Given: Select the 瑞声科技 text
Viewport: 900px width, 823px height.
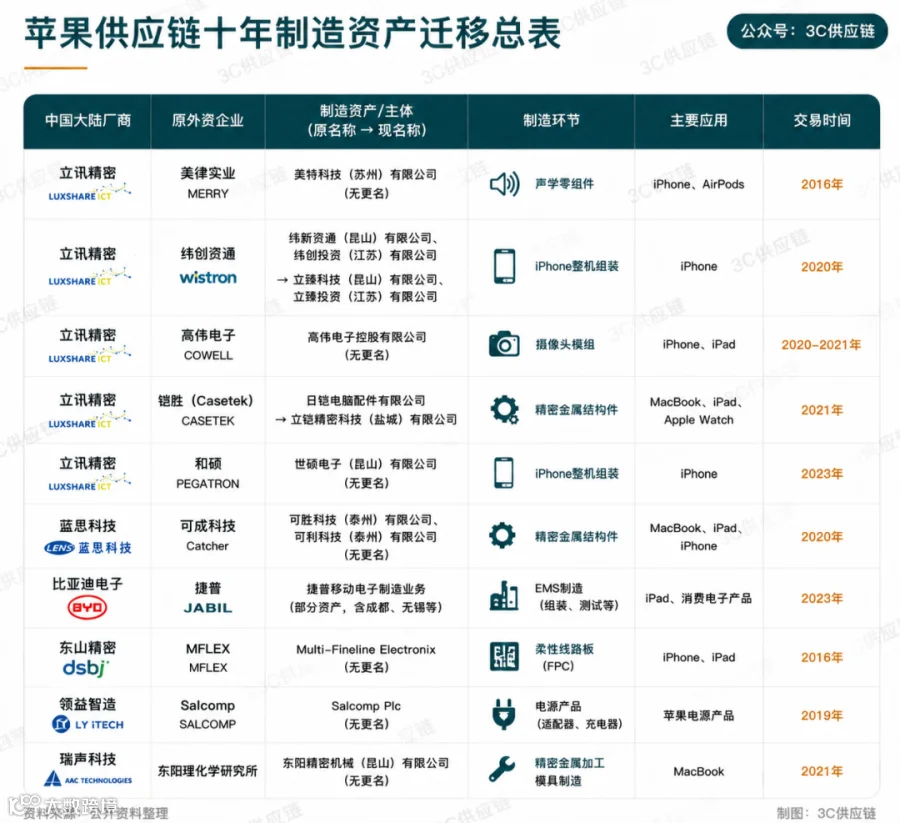Looking at the screenshot, I should pyautogui.click(x=88, y=759).
